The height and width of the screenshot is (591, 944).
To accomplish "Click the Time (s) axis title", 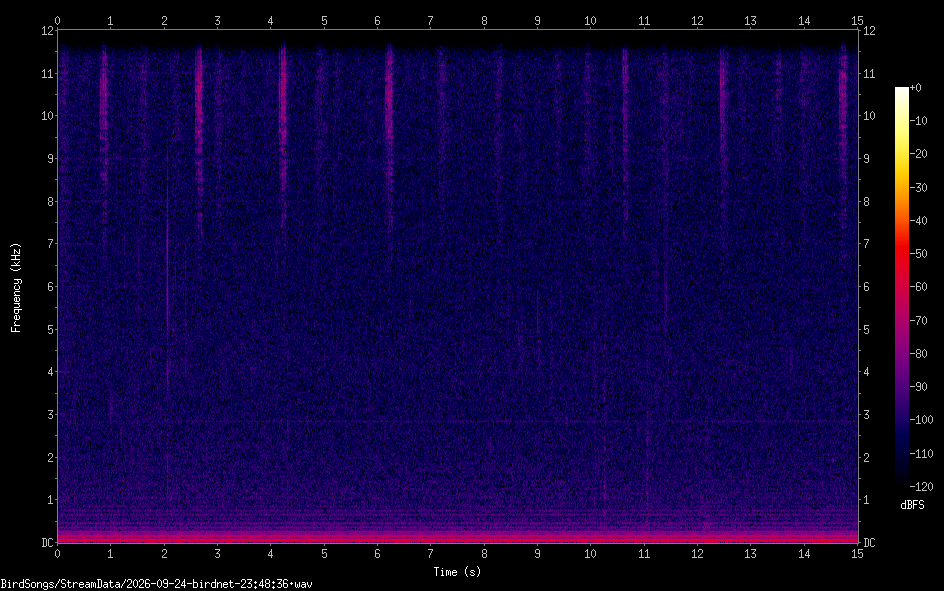I will (457, 572).
